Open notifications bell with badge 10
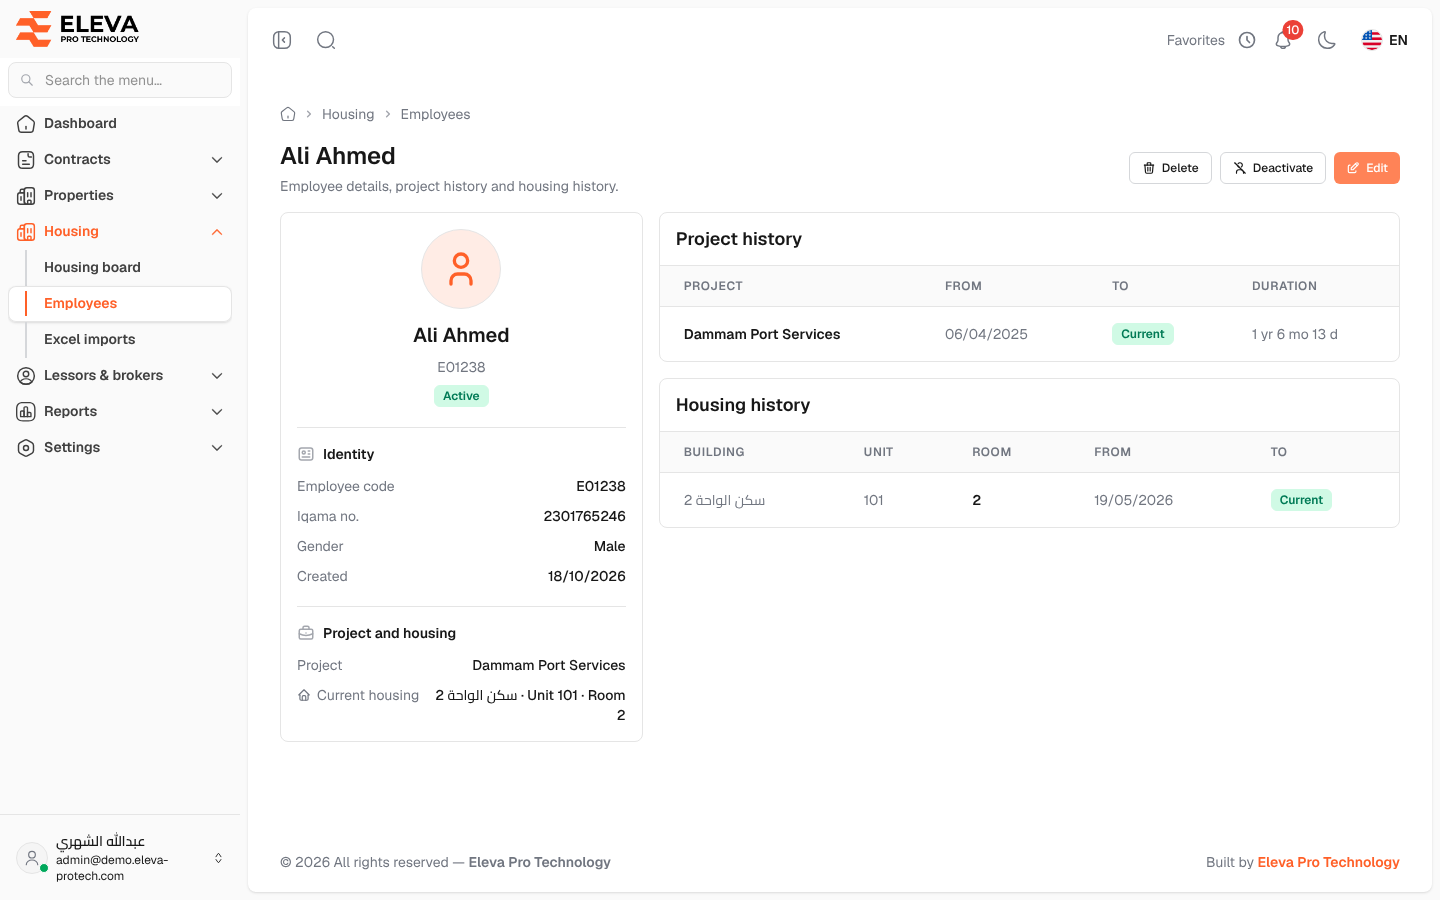The image size is (1440, 900). (x=1283, y=40)
